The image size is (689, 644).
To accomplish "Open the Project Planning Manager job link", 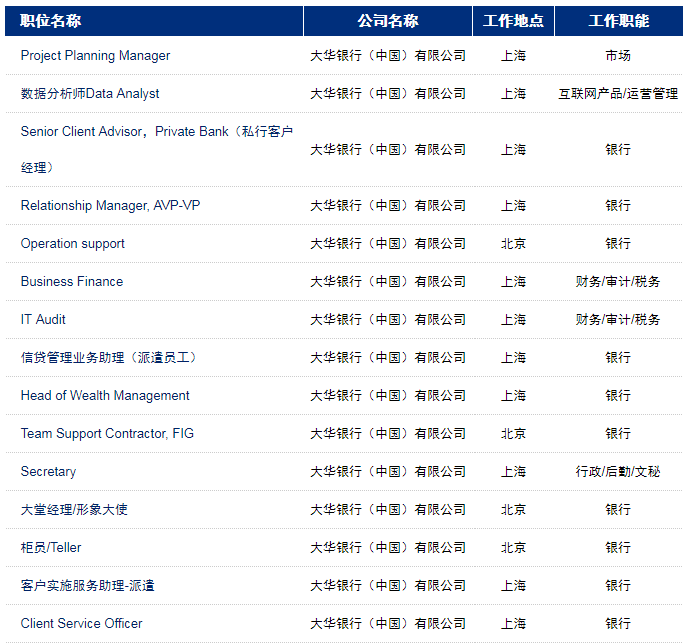I will (x=95, y=56).
